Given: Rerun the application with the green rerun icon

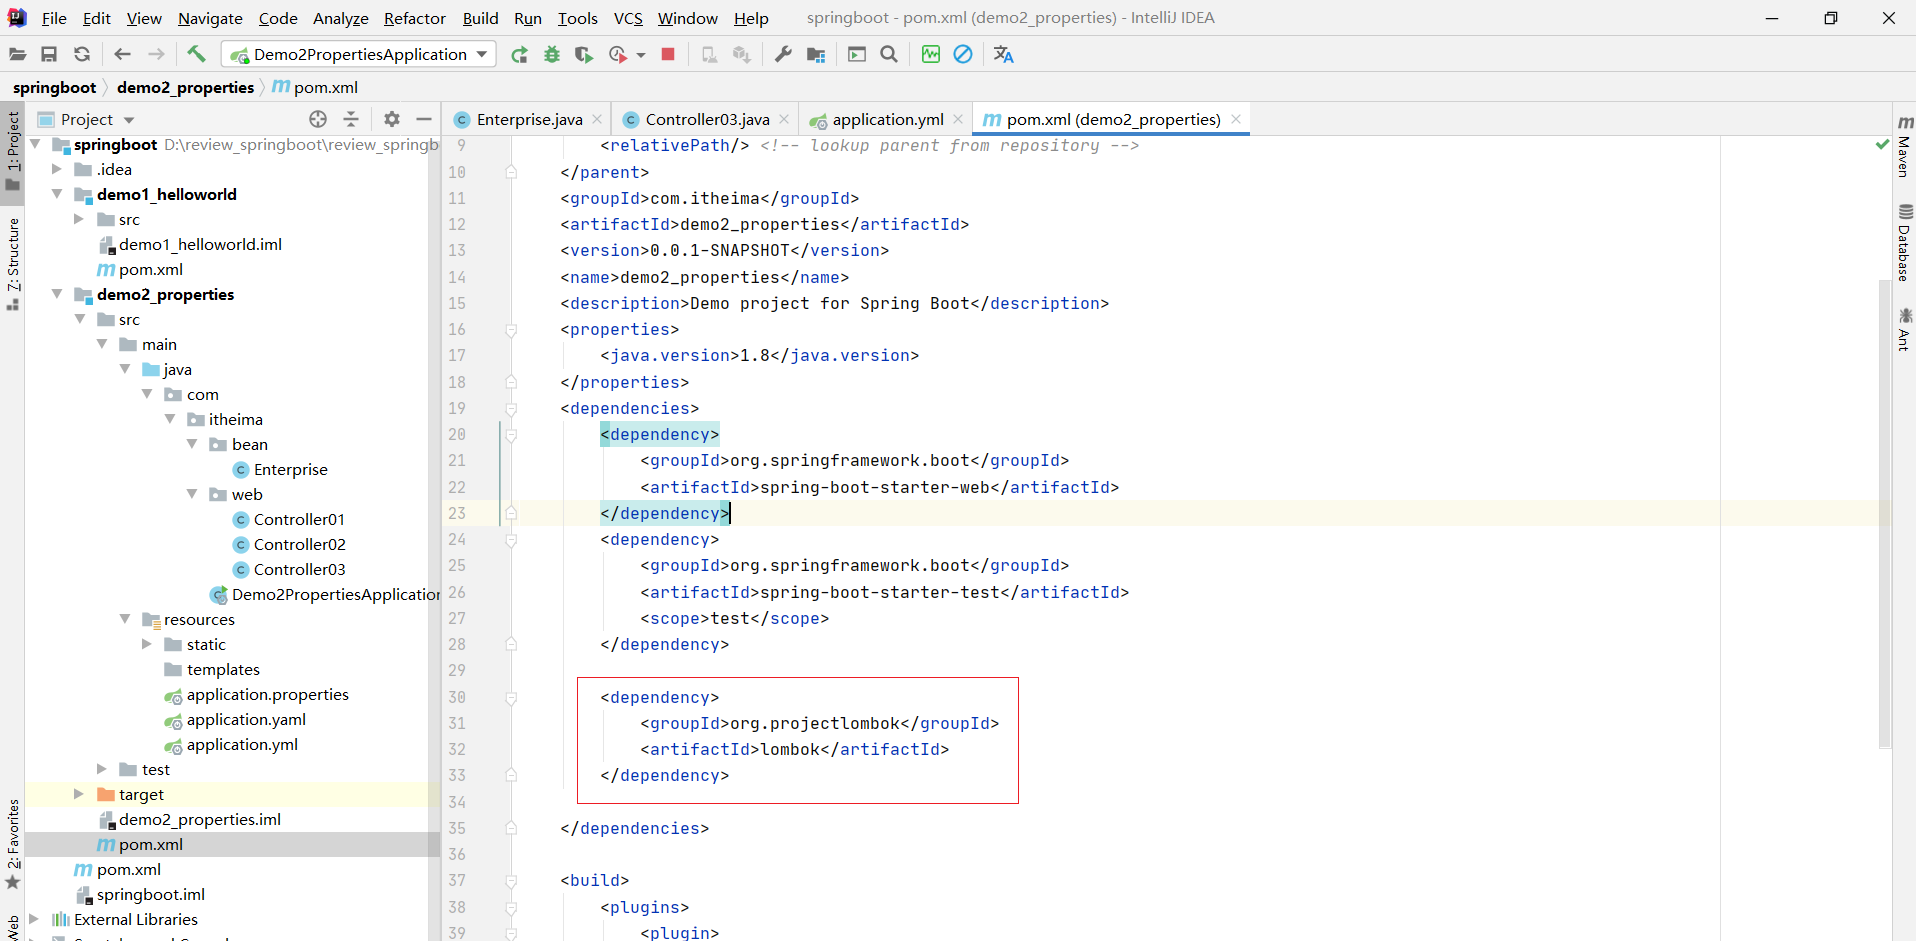Looking at the screenshot, I should coord(519,54).
